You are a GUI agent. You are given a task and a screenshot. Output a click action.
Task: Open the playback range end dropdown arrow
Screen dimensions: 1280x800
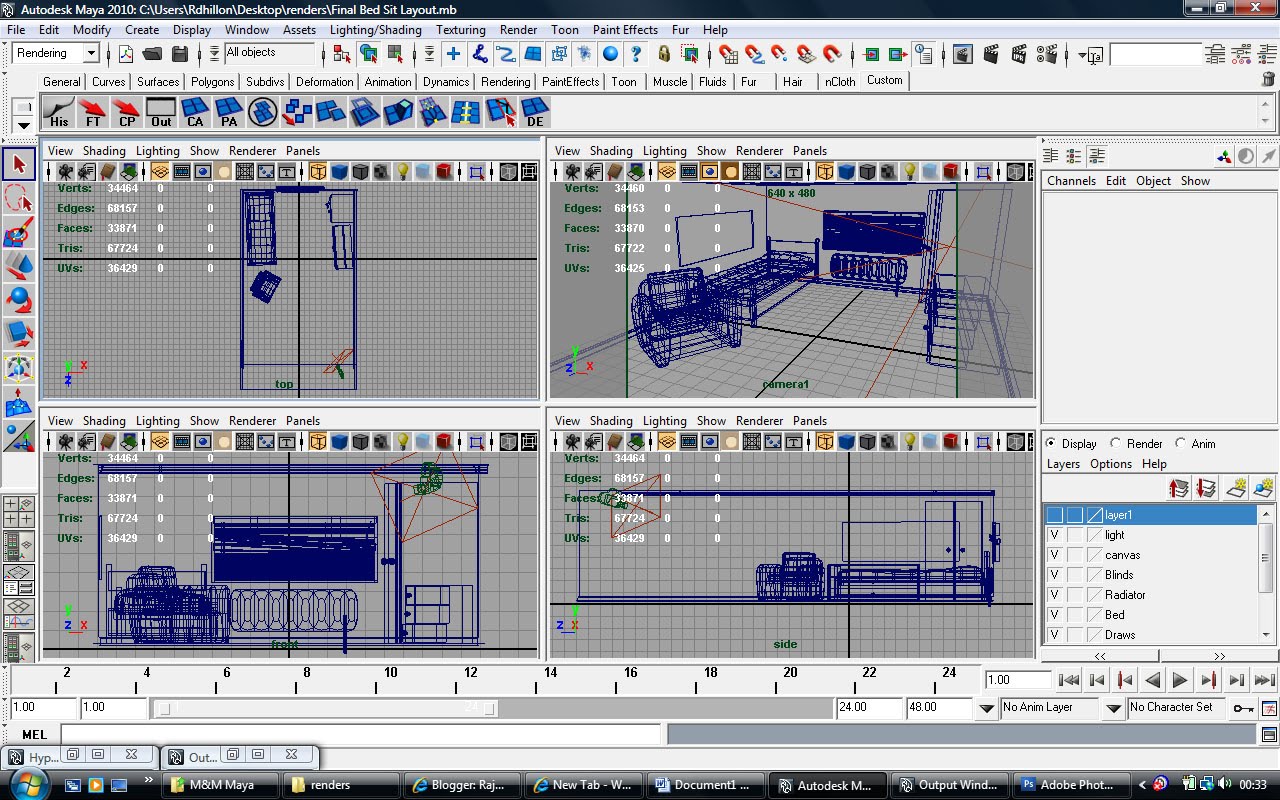(x=987, y=708)
